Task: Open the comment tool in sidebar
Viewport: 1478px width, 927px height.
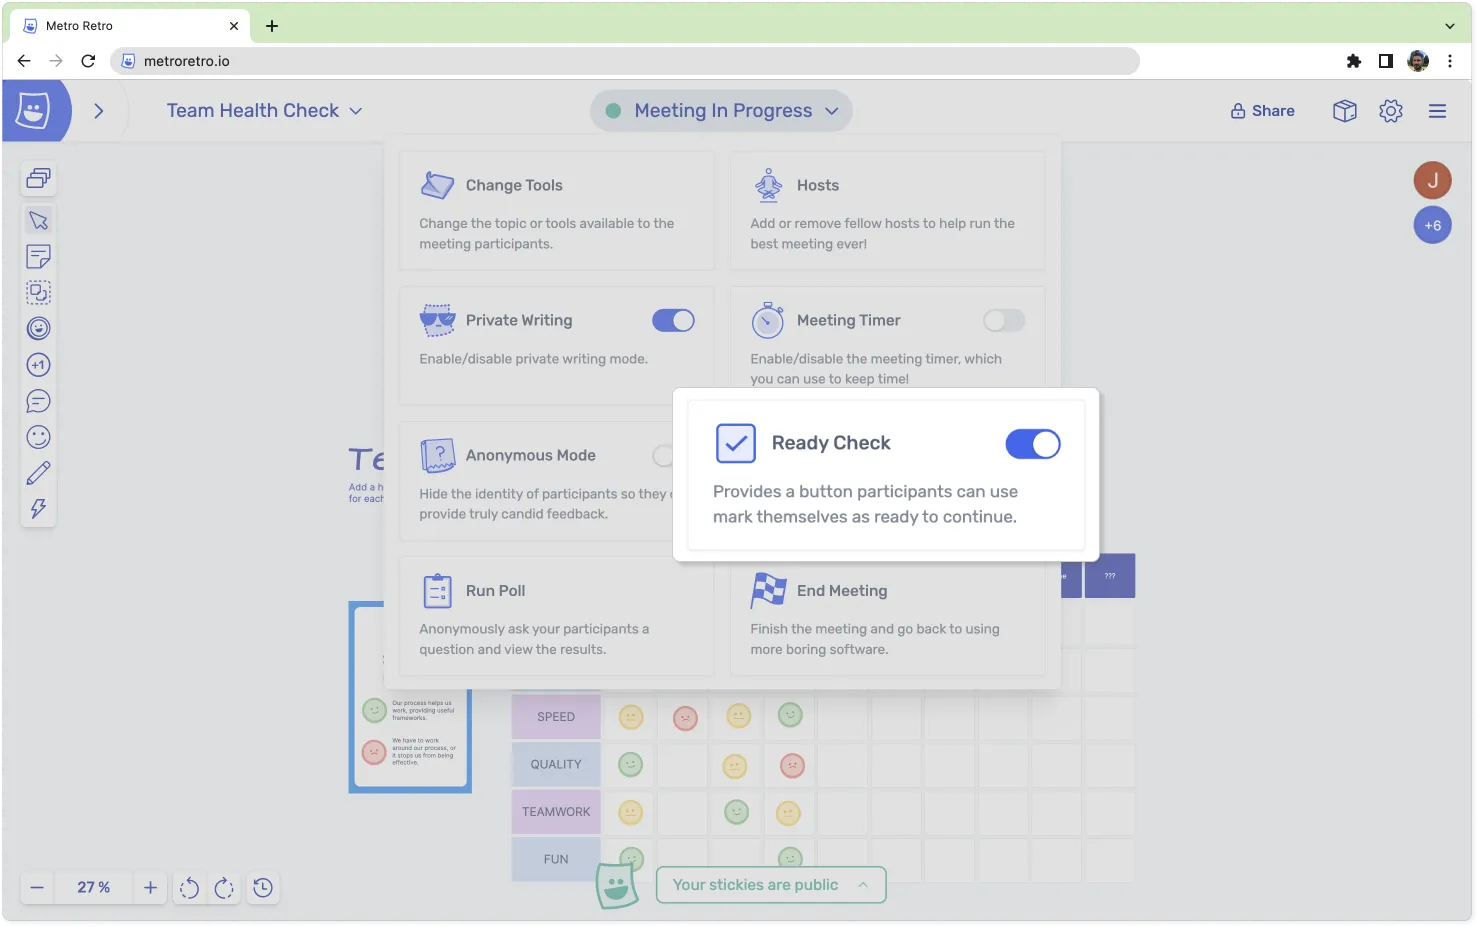Action: (38, 401)
